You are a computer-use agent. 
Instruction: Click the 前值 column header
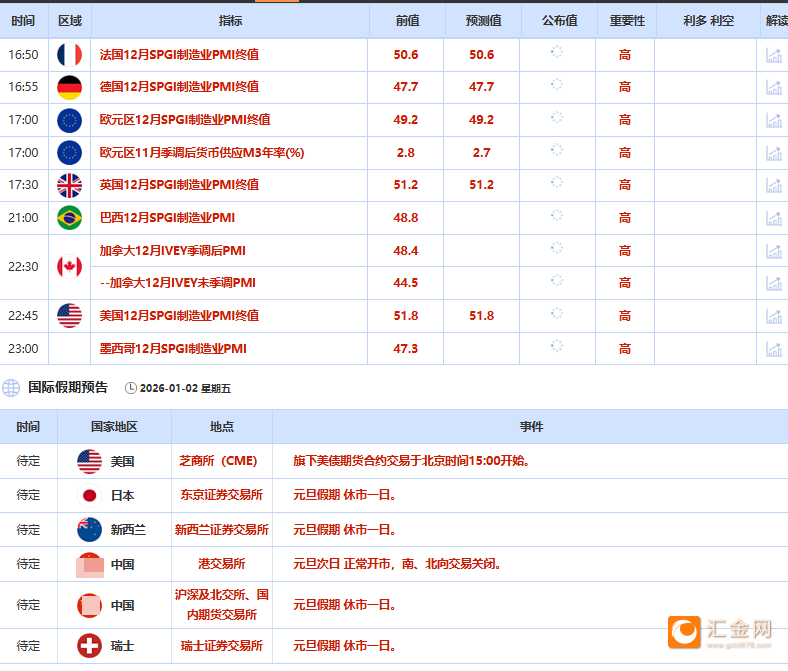click(407, 21)
